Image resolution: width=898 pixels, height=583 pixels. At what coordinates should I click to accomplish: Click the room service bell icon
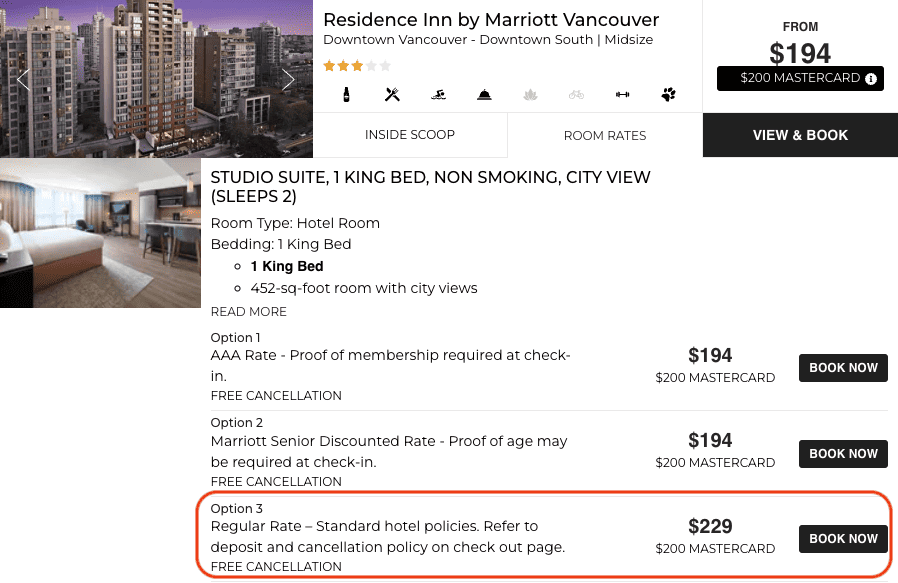point(484,95)
